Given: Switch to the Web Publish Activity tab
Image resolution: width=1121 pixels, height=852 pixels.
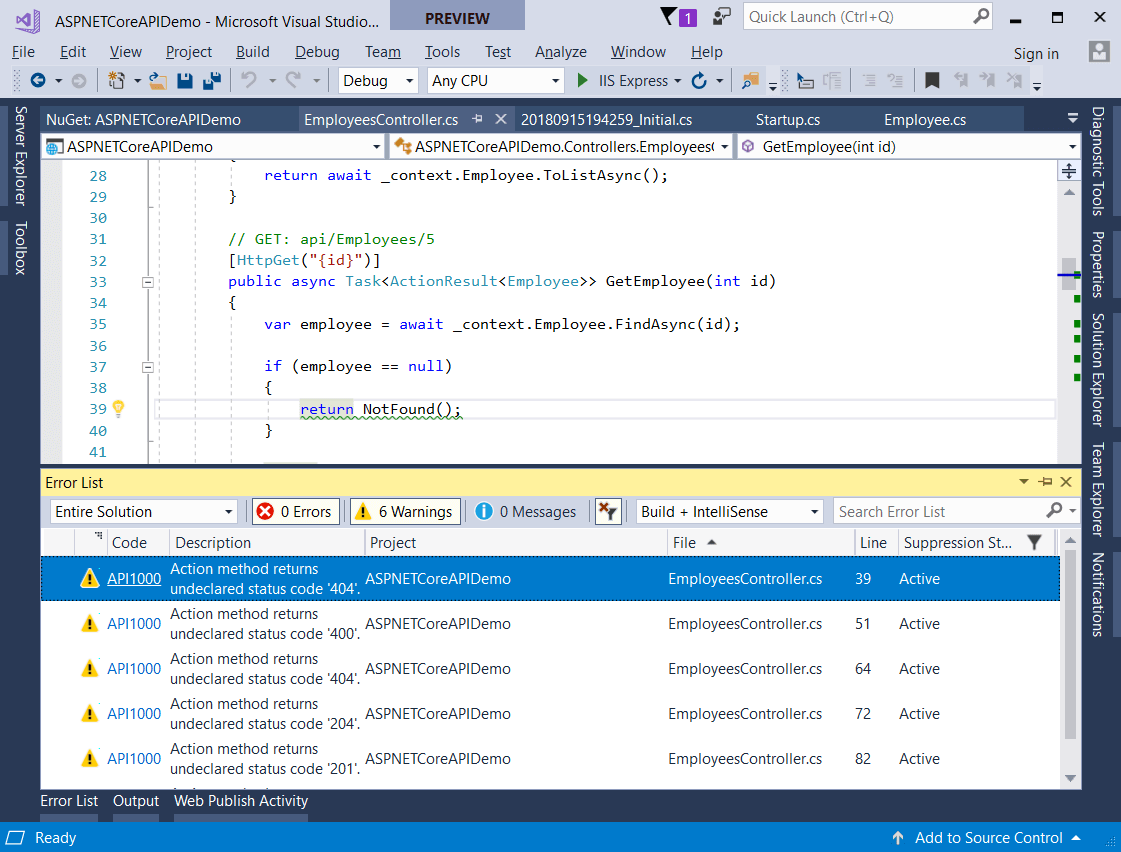Looking at the screenshot, I should [241, 801].
